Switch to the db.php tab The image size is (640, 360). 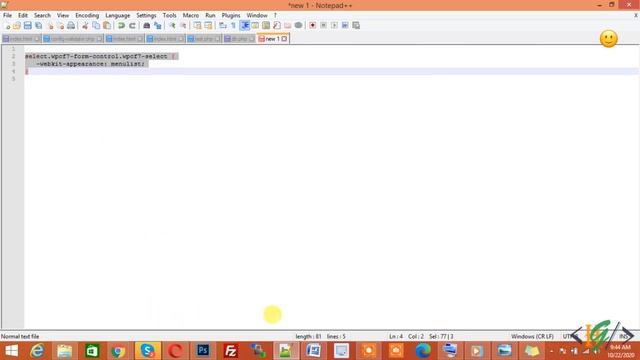click(x=240, y=39)
